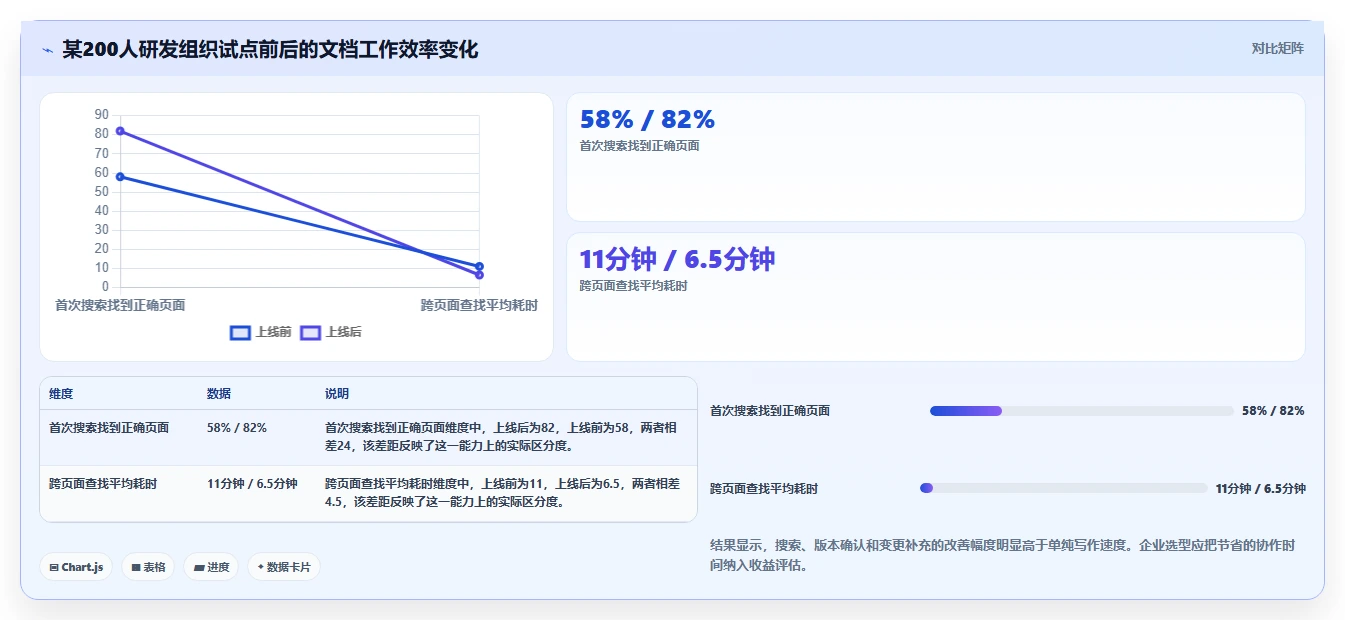Click the y-axis tick 90
The width and height of the screenshot is (1345, 620).
102,115
